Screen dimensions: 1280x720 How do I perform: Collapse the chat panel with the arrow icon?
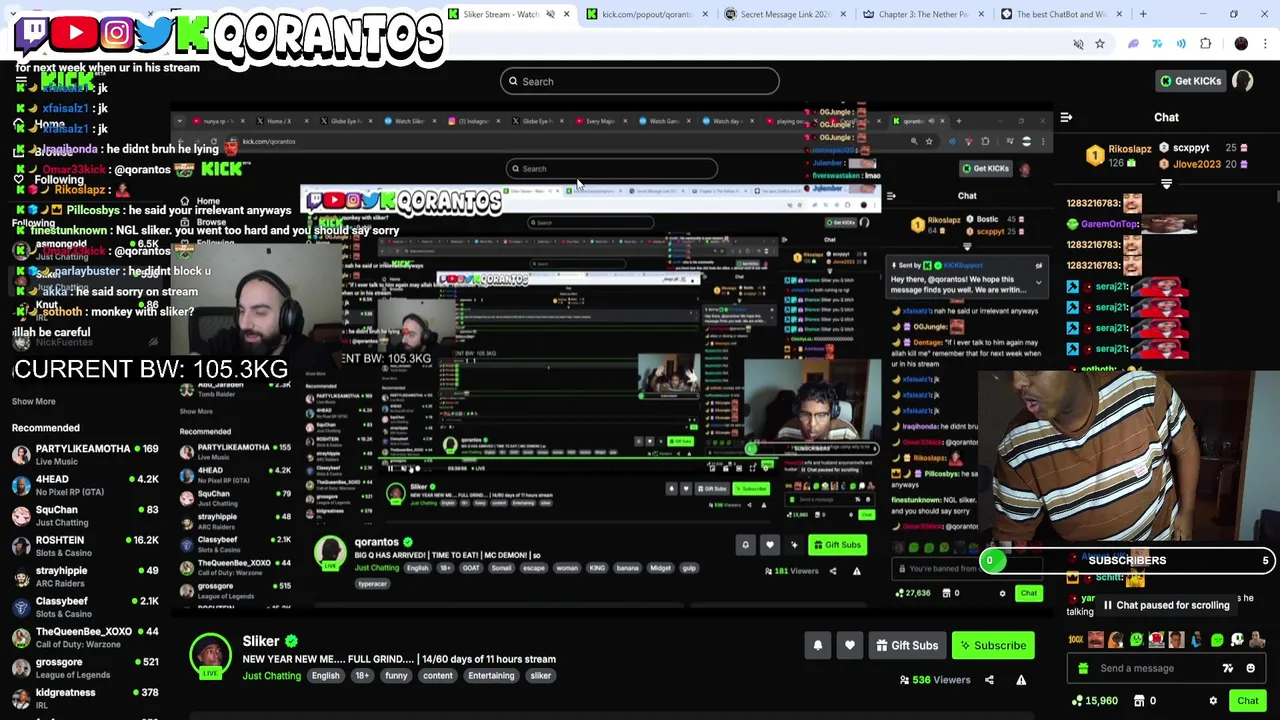1066,117
